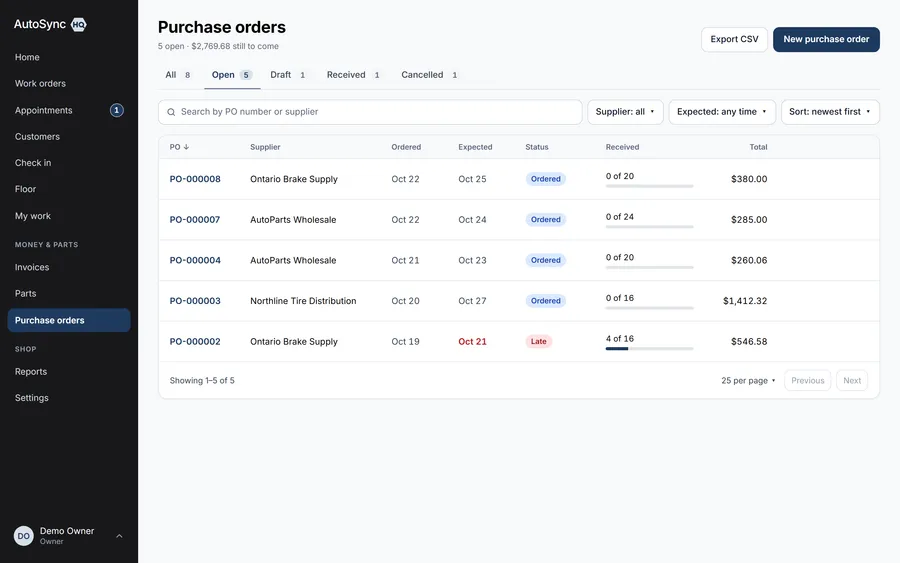Open Work orders in the sidebar
This screenshot has height=563, width=900.
coord(69,84)
